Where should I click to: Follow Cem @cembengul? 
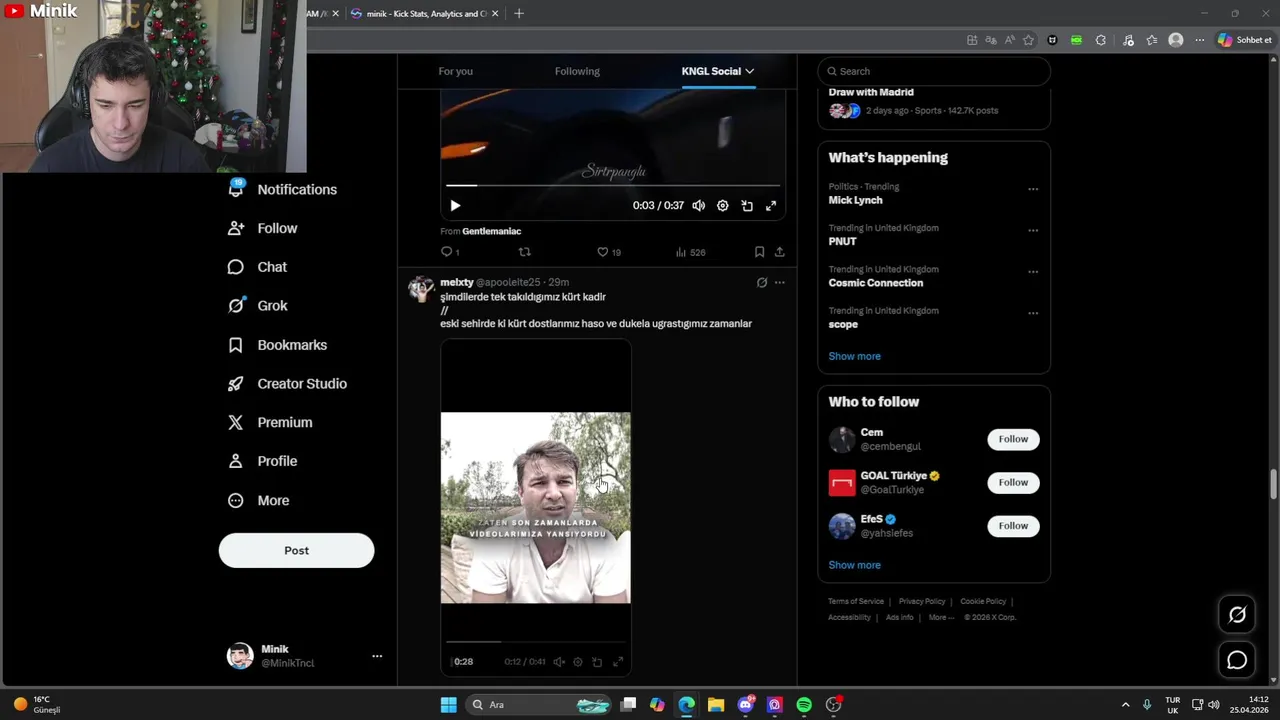(1013, 439)
